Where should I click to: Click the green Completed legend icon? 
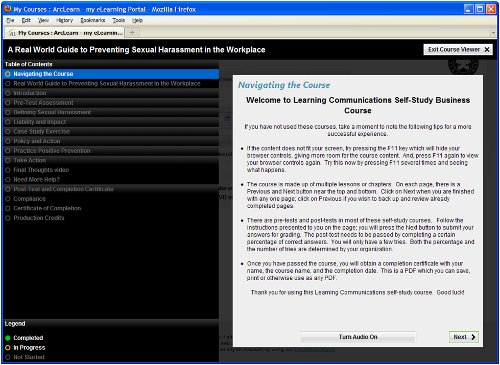click(x=8, y=338)
